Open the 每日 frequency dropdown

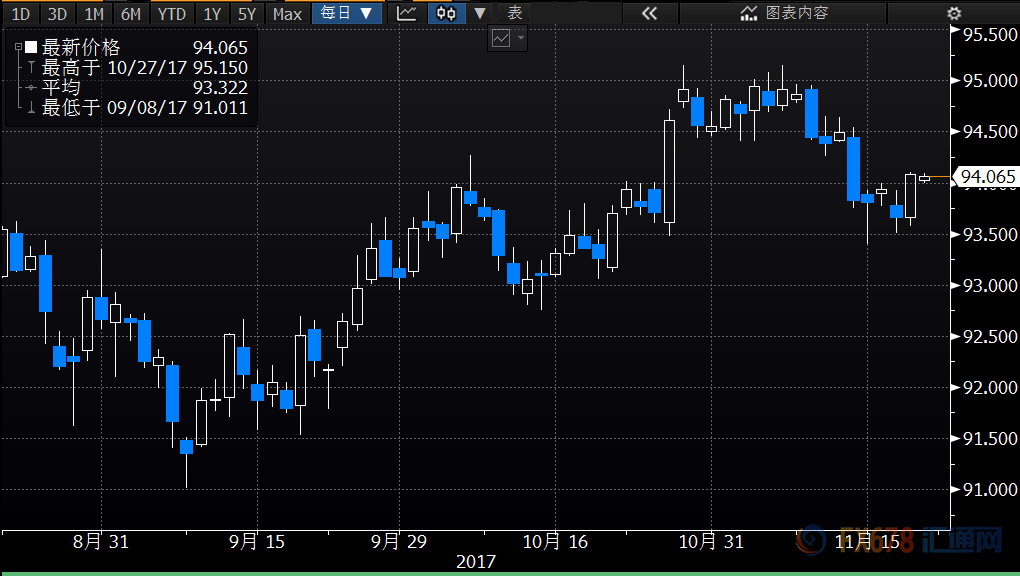[346, 13]
